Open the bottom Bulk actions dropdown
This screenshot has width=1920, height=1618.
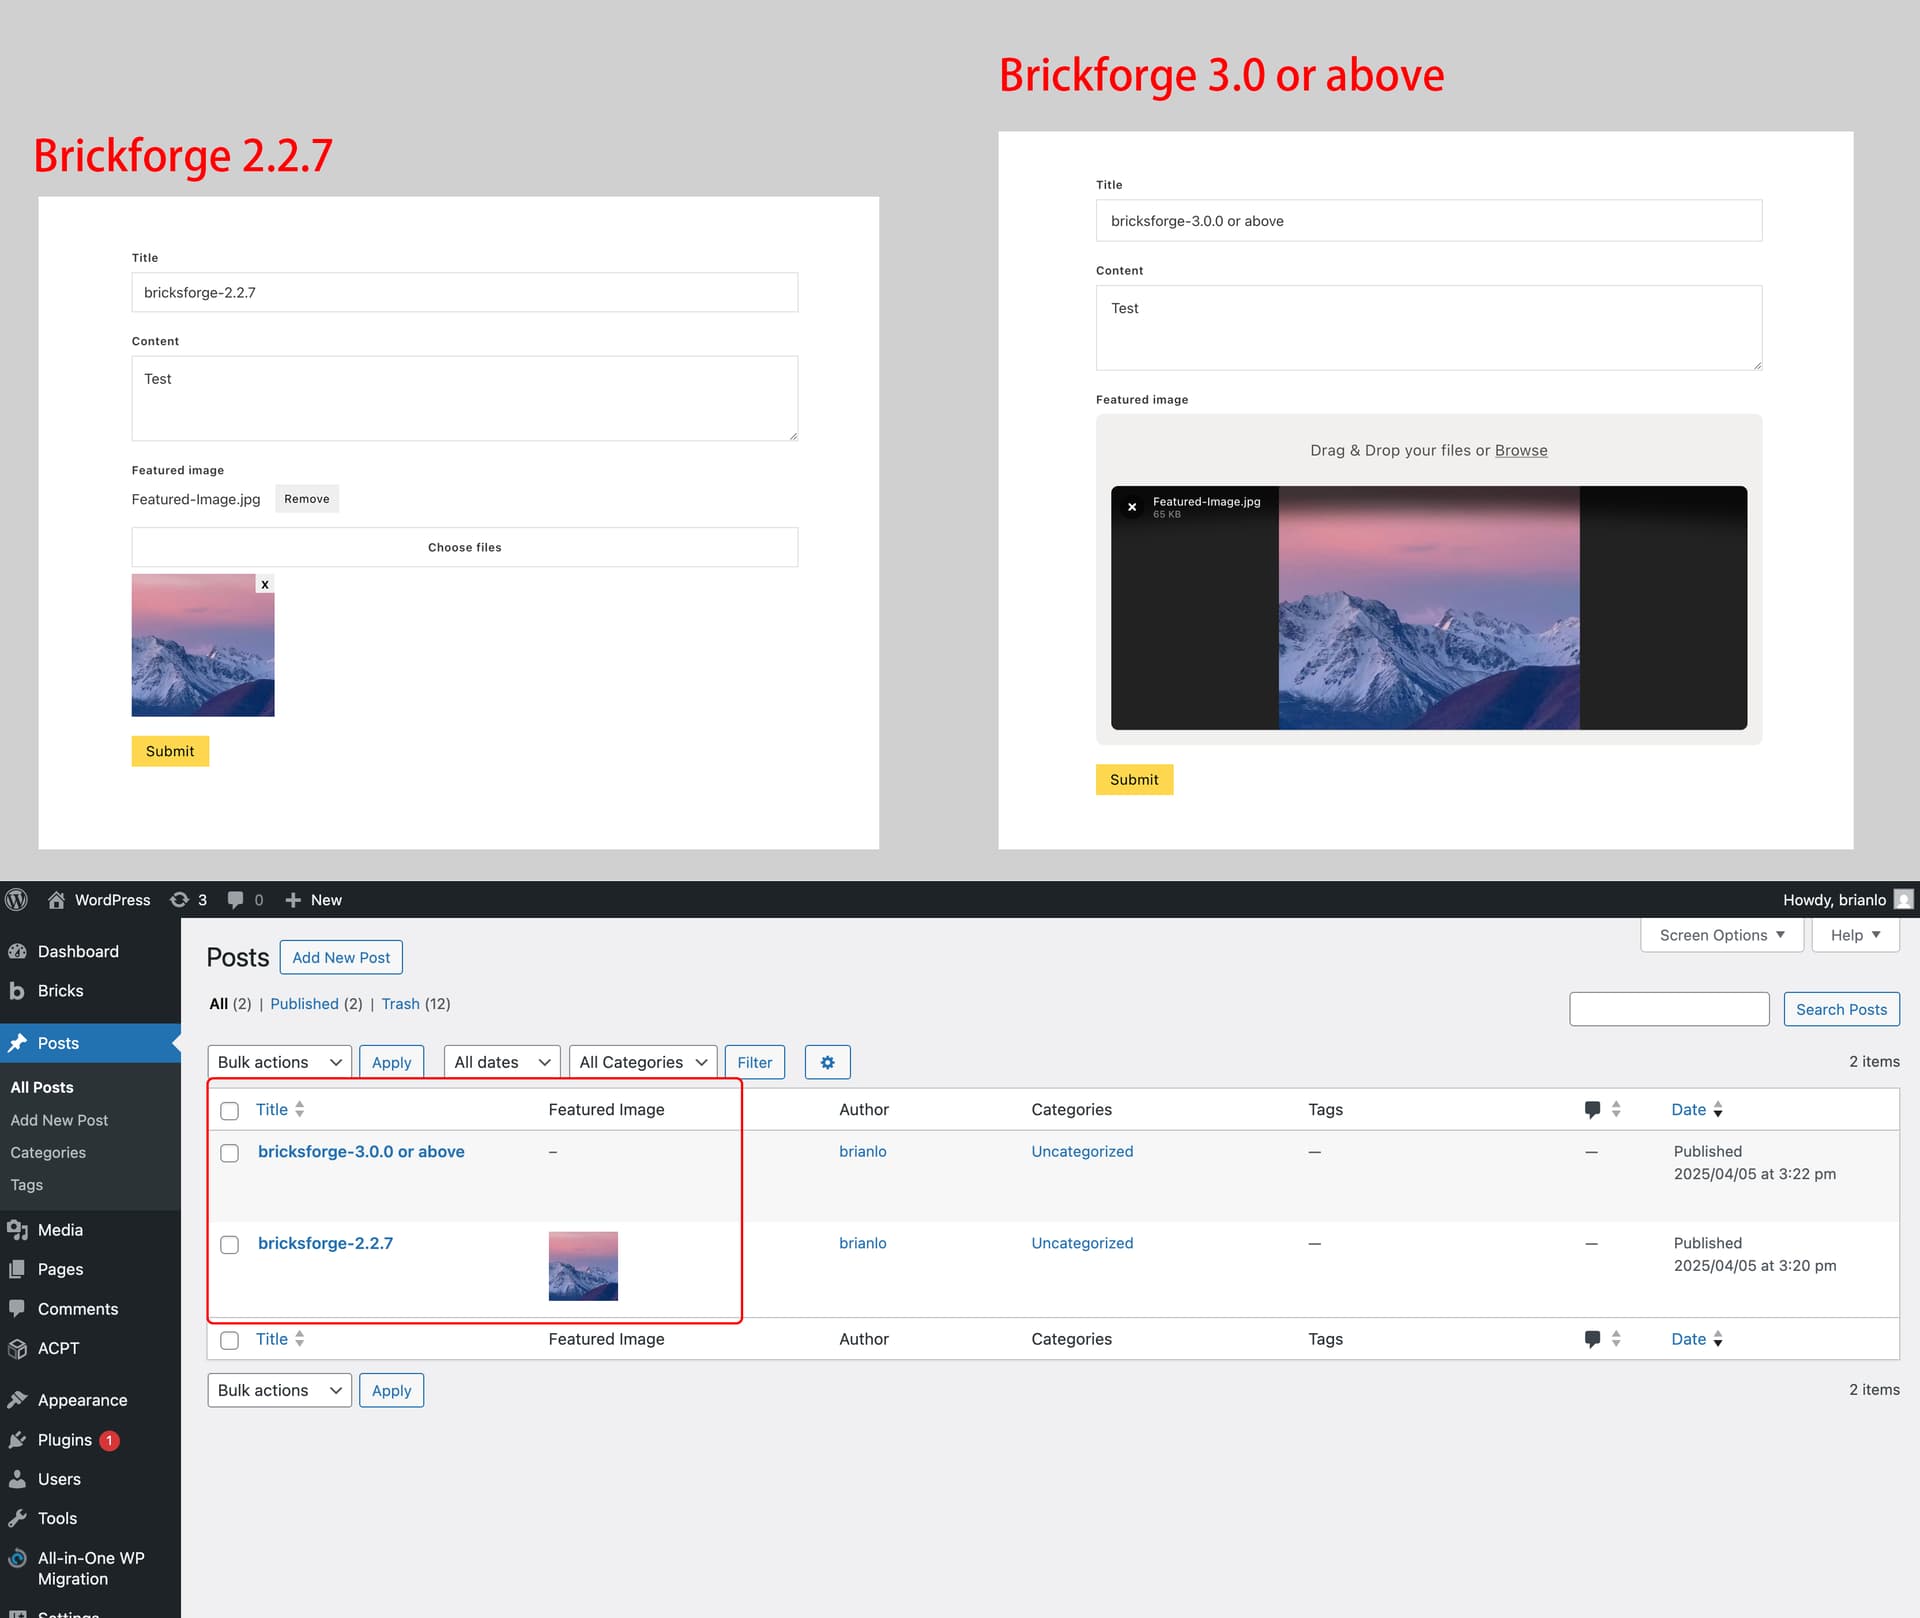[x=279, y=1390]
